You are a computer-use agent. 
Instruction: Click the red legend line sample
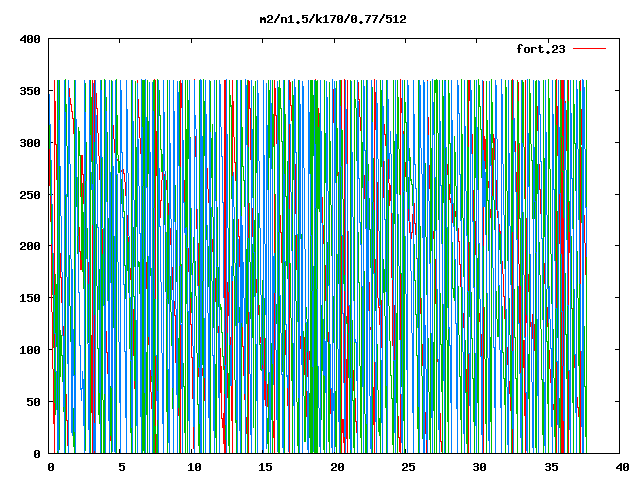[589, 49]
